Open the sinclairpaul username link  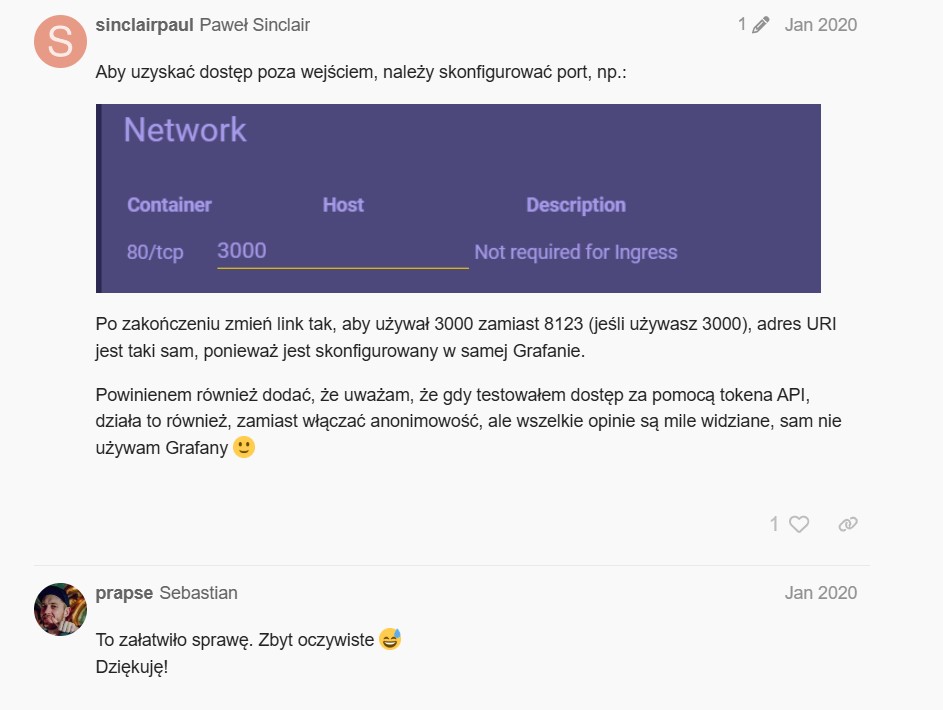tap(144, 25)
